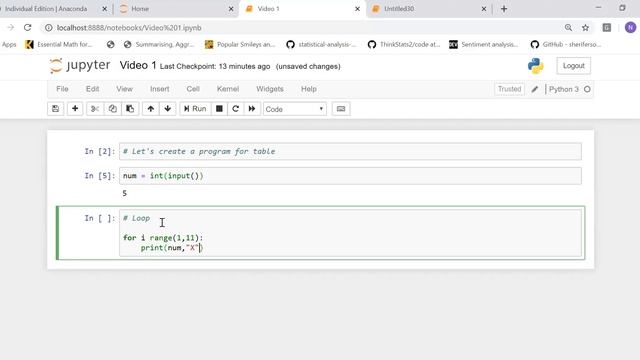Move selected cell down arrow
This screenshot has width=640, height=360.
coord(168,109)
